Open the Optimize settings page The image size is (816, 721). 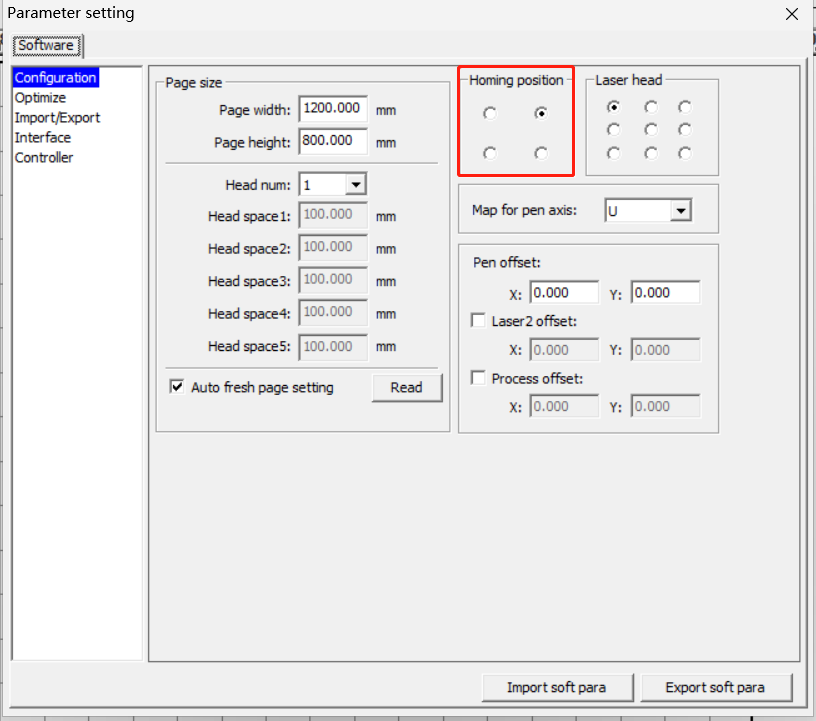pyautogui.click(x=40, y=98)
